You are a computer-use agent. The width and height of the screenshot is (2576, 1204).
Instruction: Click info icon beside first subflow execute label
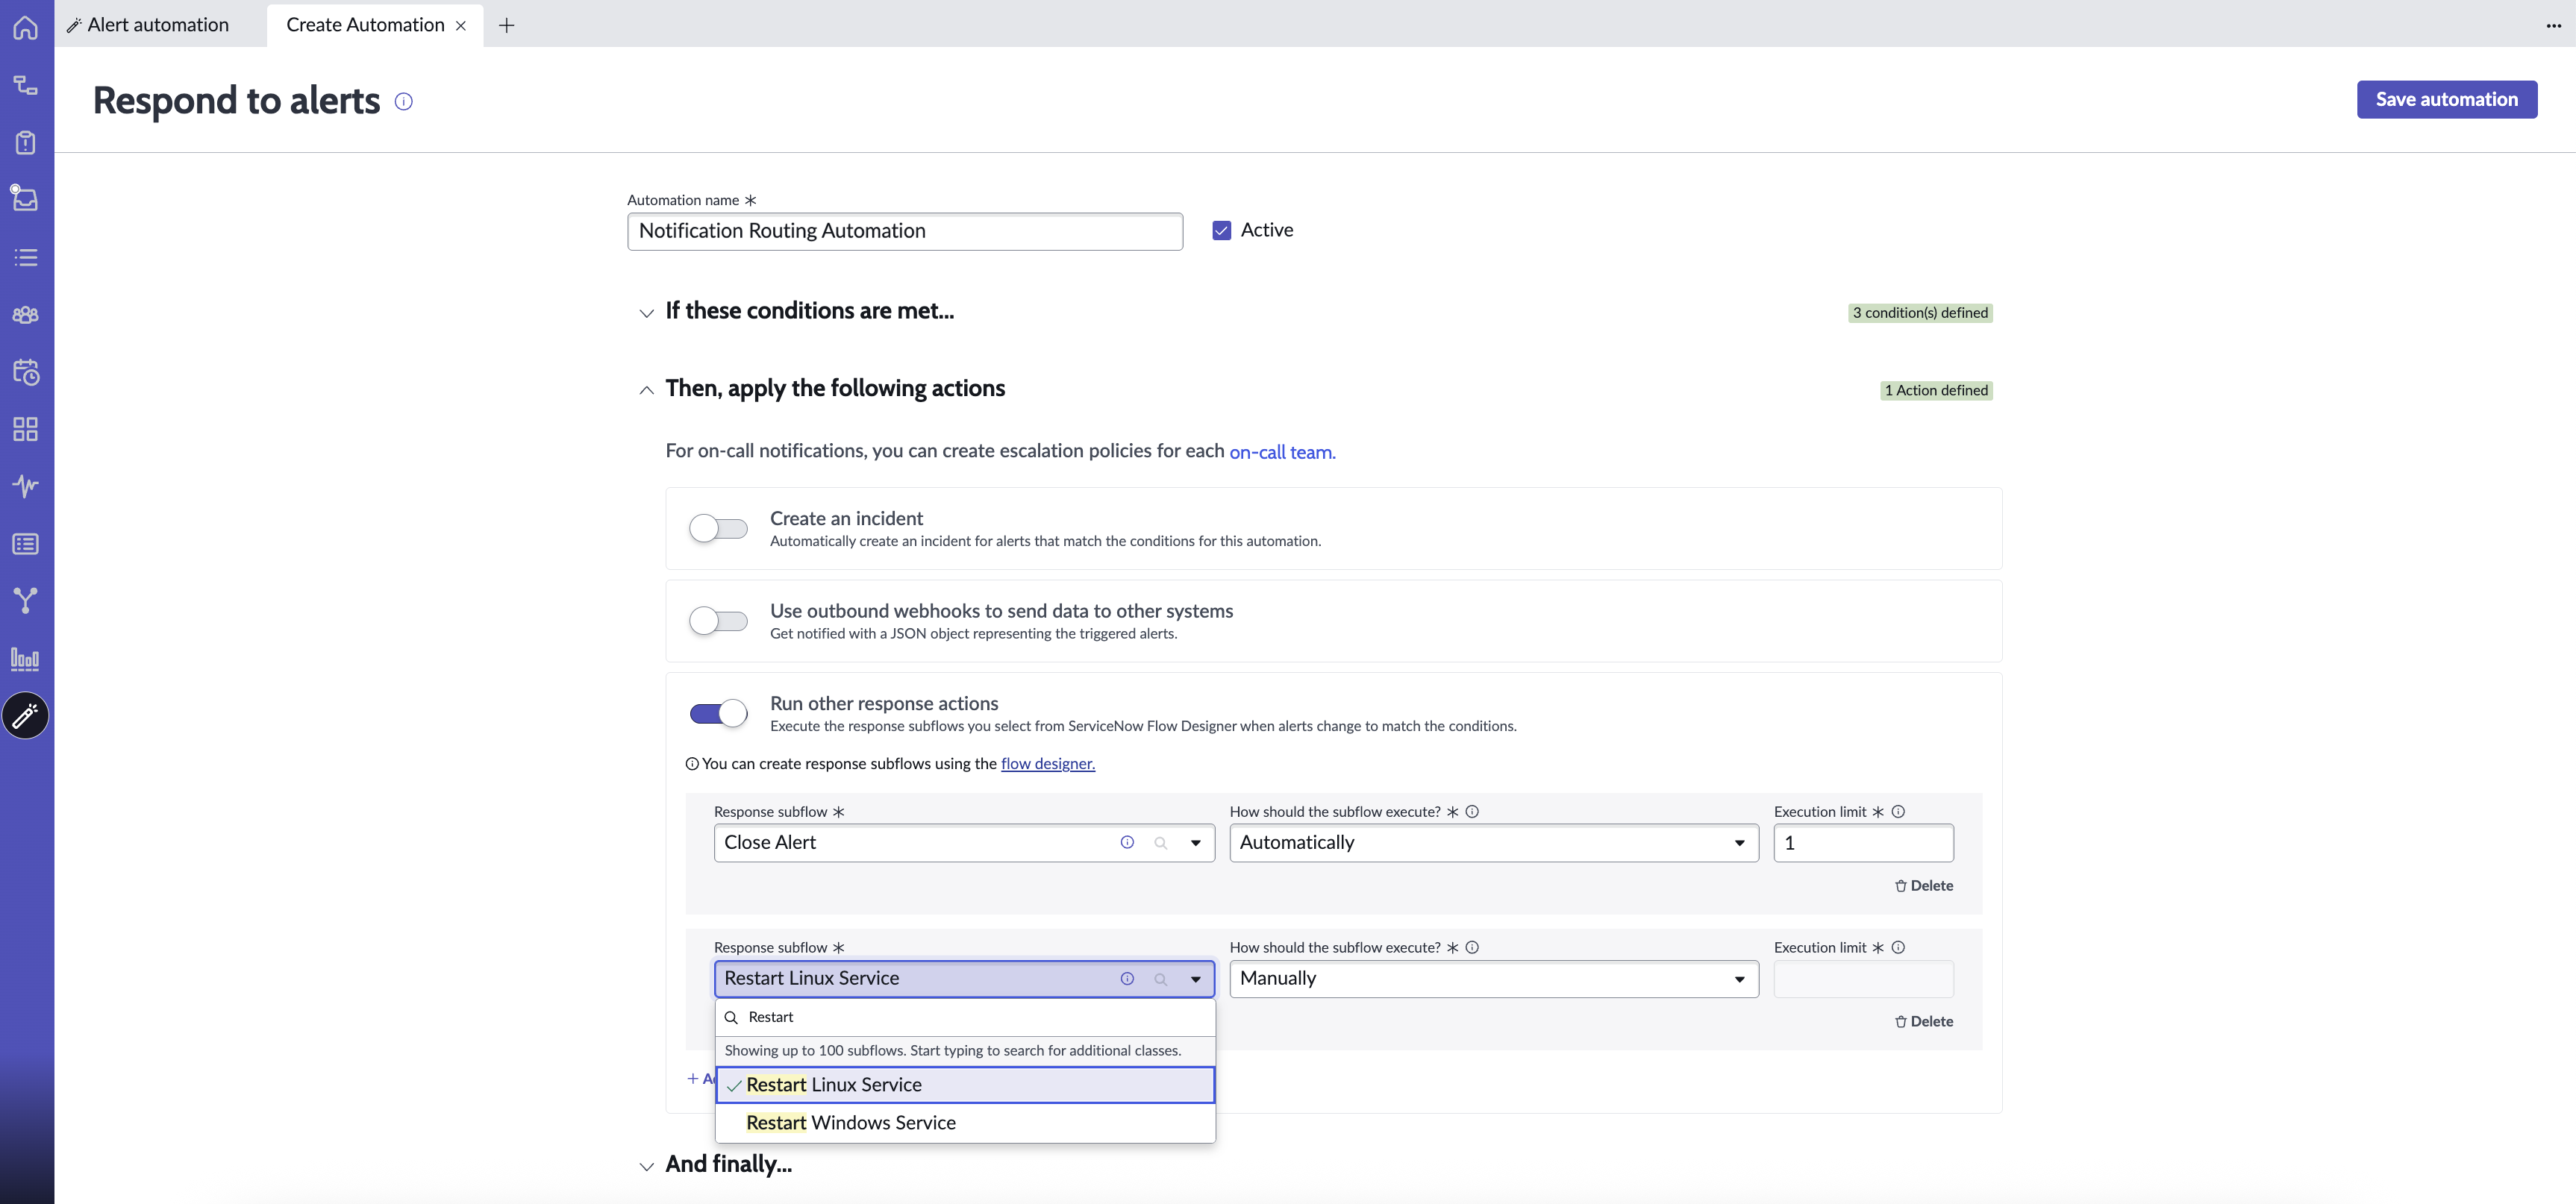[x=1472, y=811]
